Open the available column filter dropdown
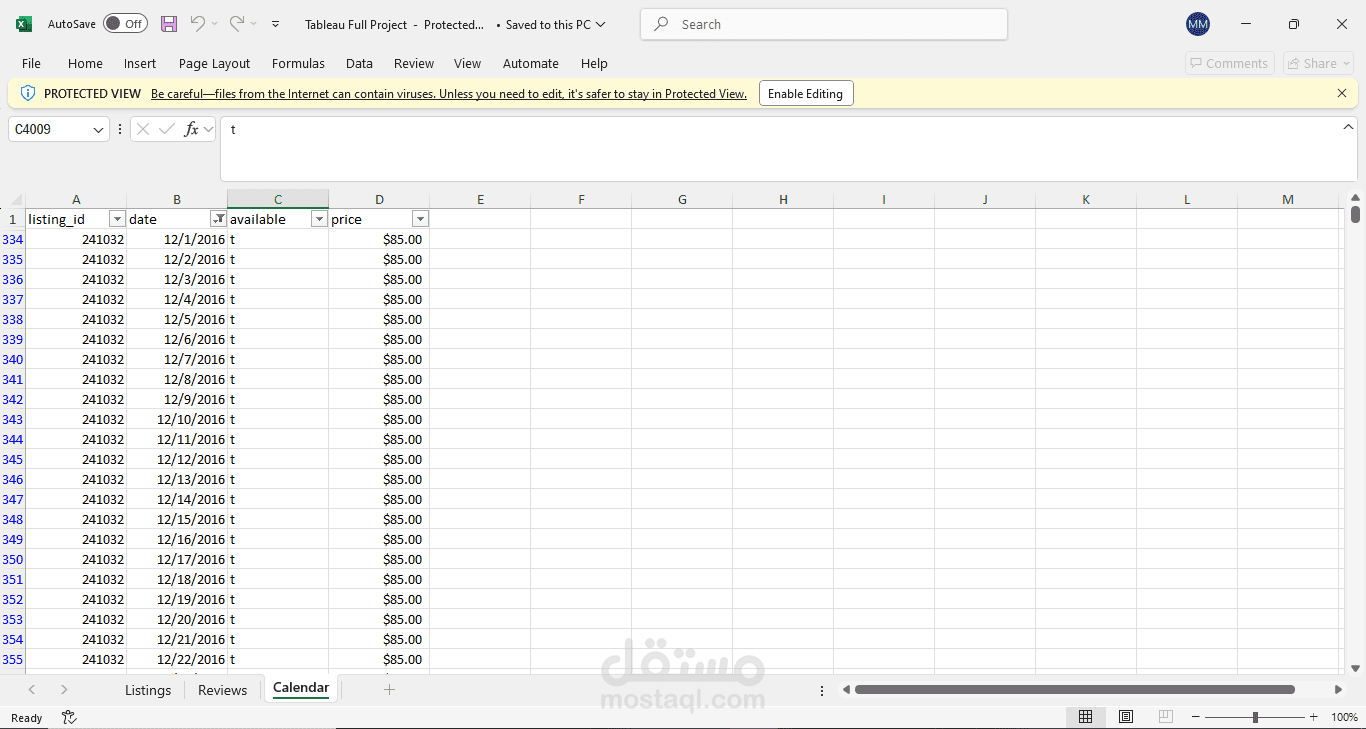Viewport: 1366px width, 729px height. coord(319,219)
